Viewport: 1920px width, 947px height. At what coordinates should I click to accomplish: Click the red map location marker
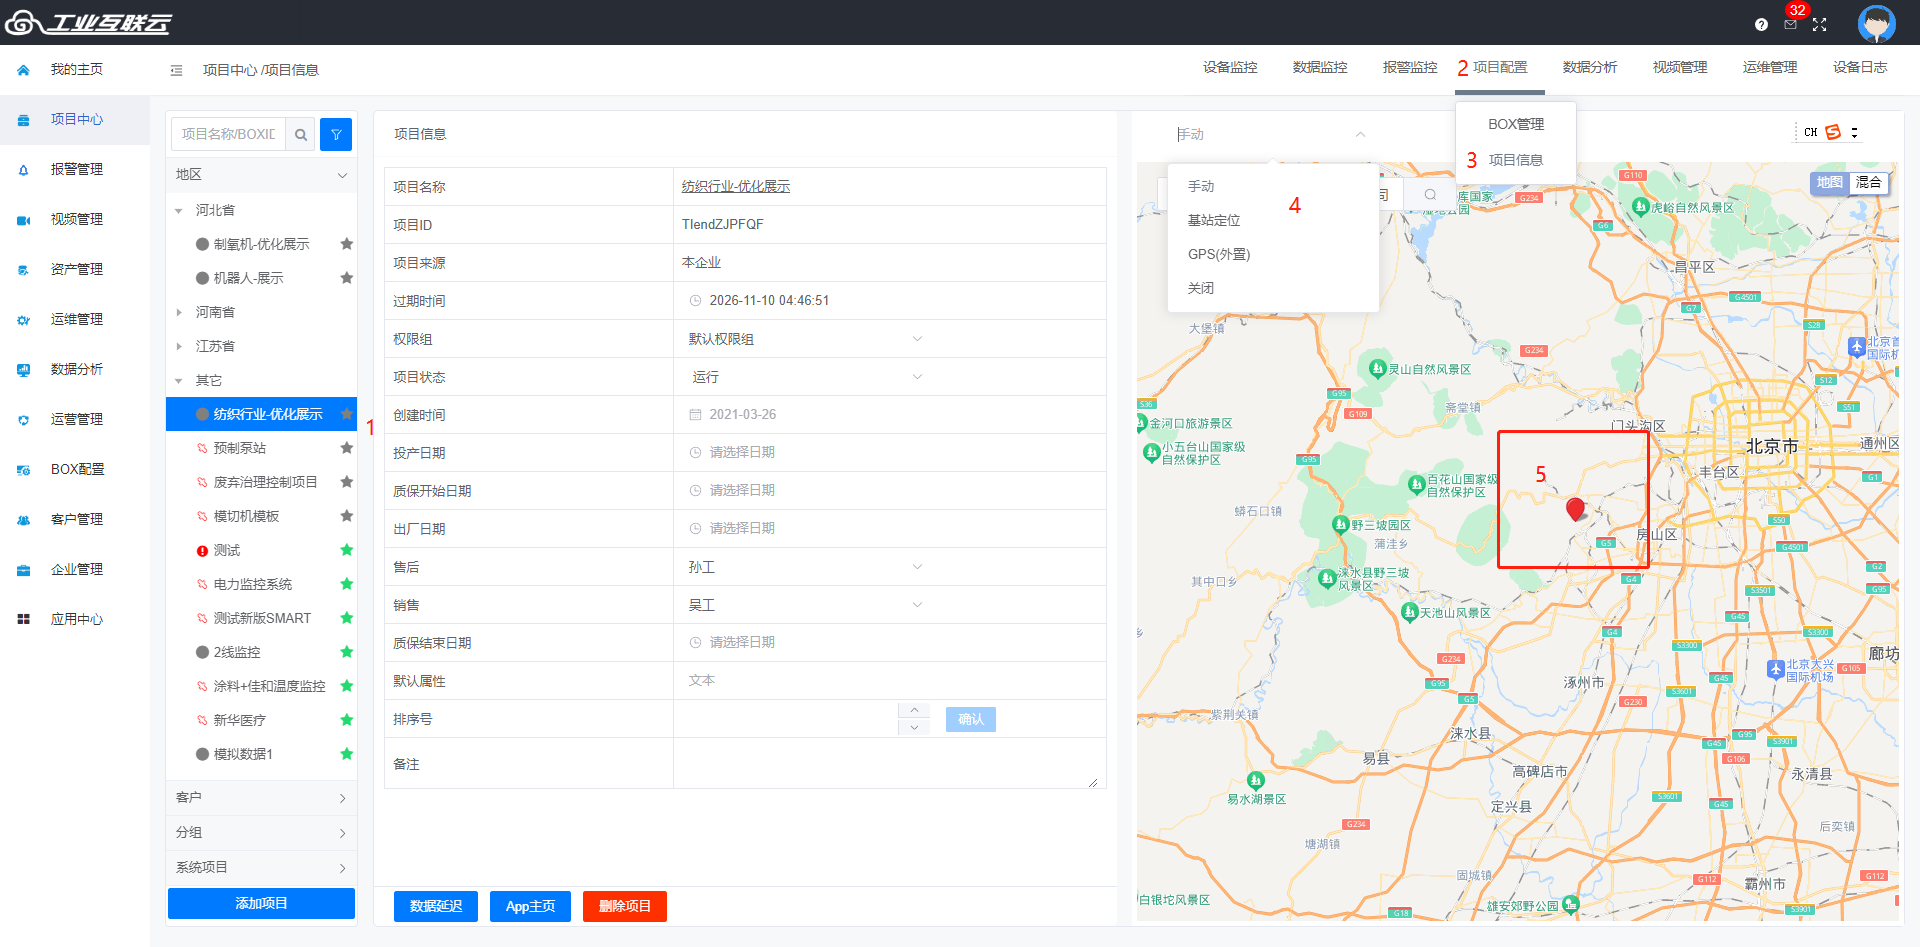1575,508
